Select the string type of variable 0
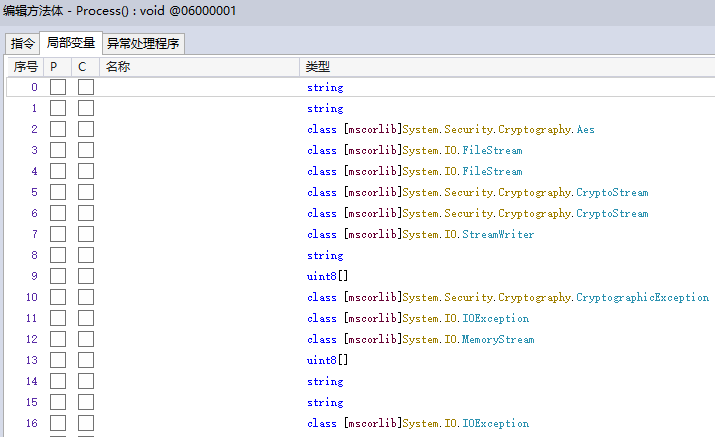The image size is (715, 437). [x=325, y=88]
